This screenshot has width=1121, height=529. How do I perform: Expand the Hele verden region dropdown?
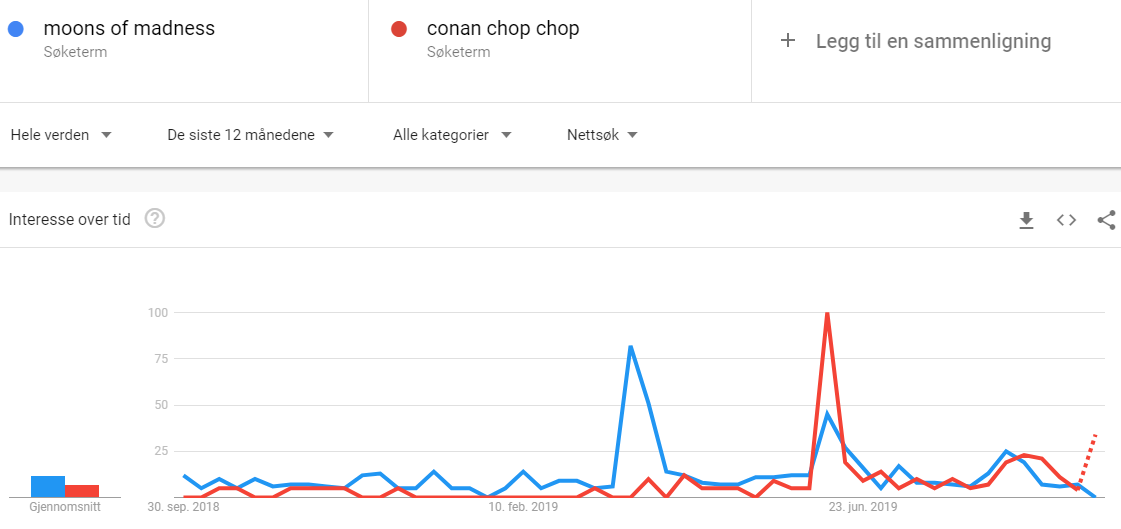tap(61, 135)
